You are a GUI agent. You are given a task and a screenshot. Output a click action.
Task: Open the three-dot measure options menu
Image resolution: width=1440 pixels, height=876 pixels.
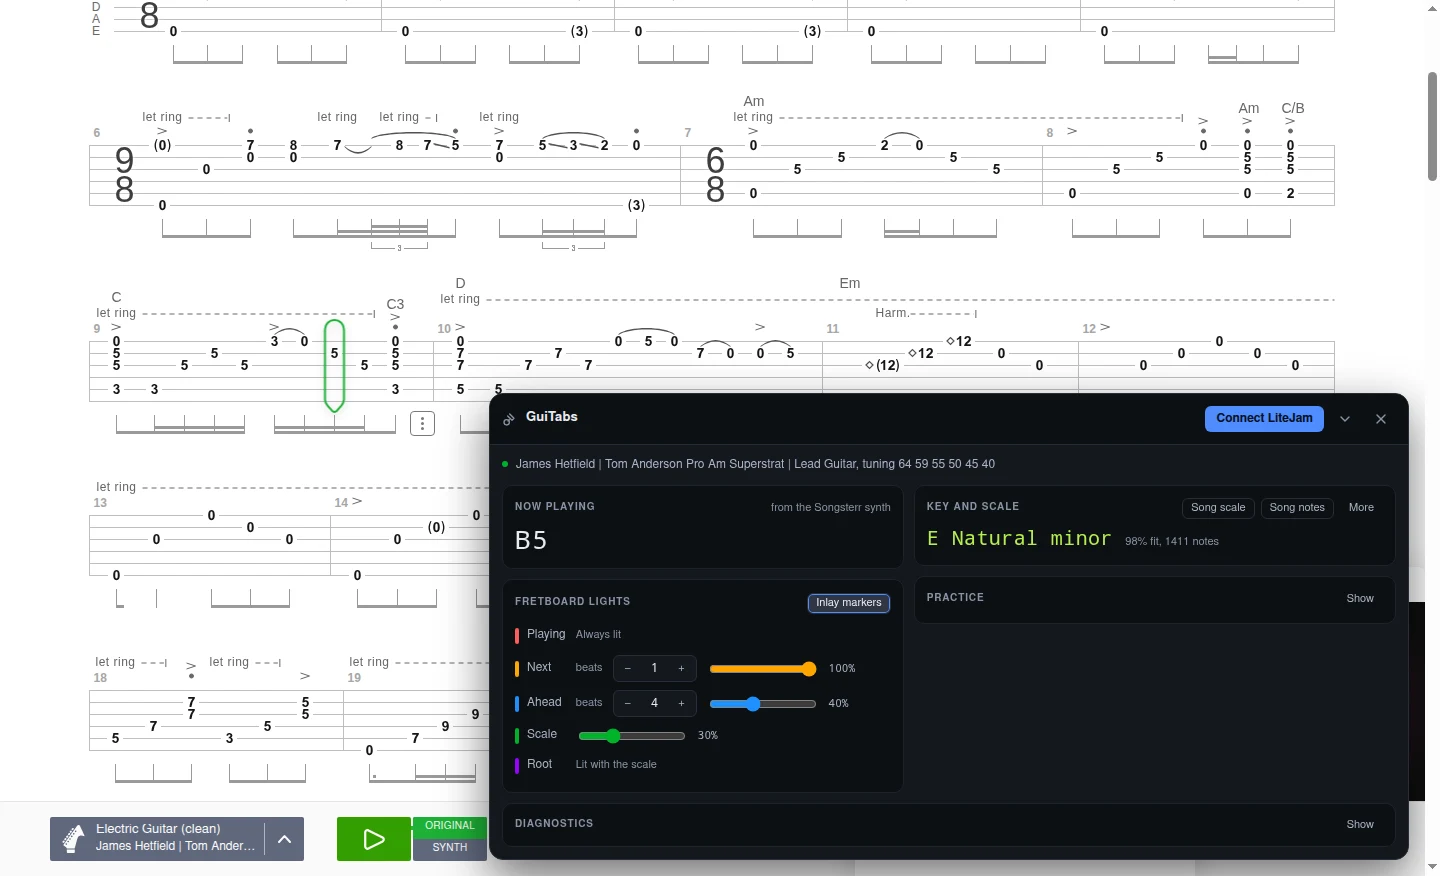423,424
